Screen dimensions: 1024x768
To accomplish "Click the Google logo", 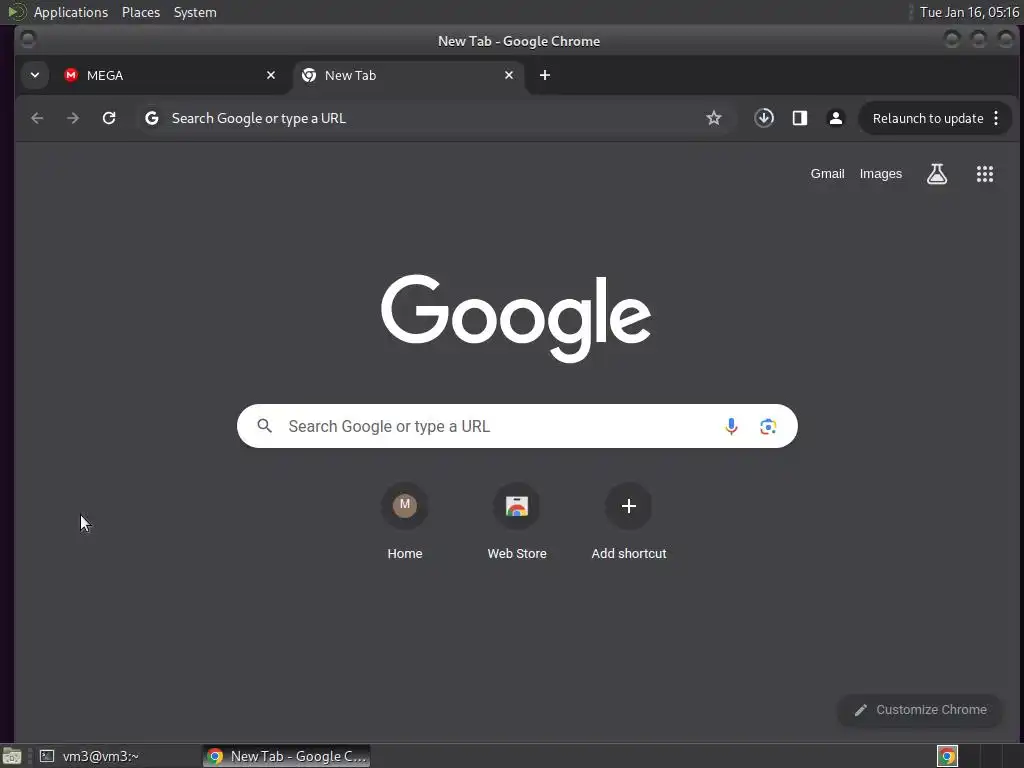I will (x=516, y=317).
